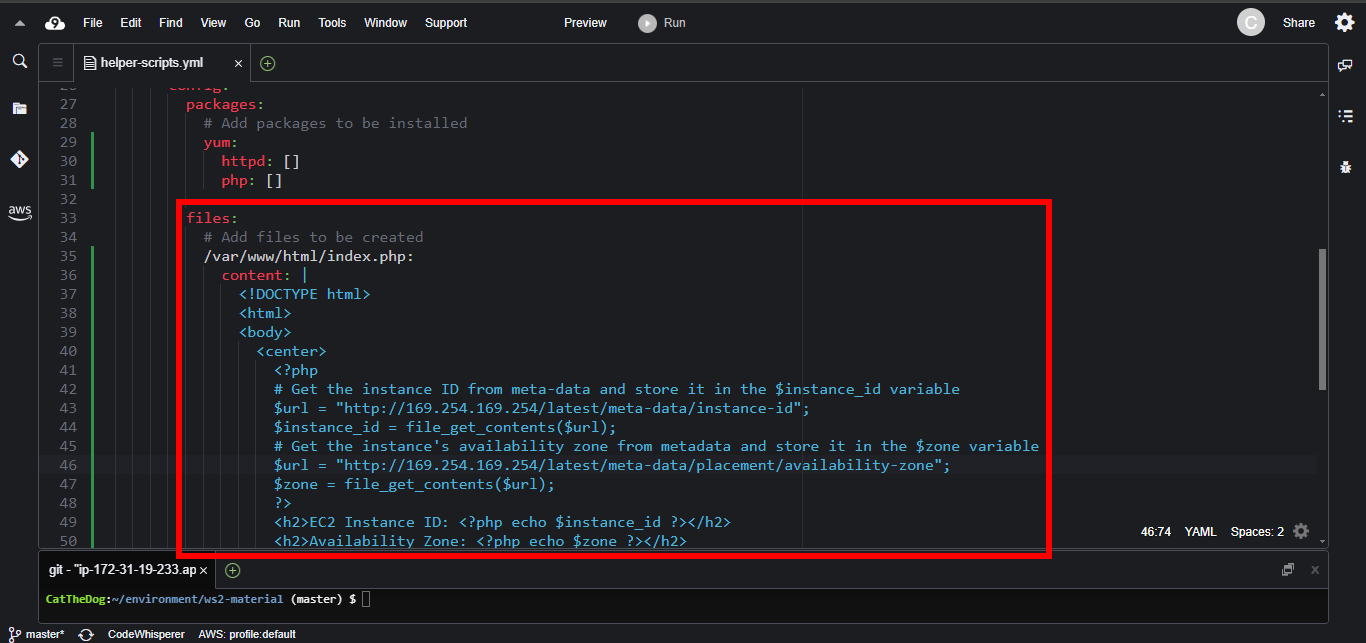
Task: Open the AWS Toolkit sidebar icon
Action: [x=19, y=211]
